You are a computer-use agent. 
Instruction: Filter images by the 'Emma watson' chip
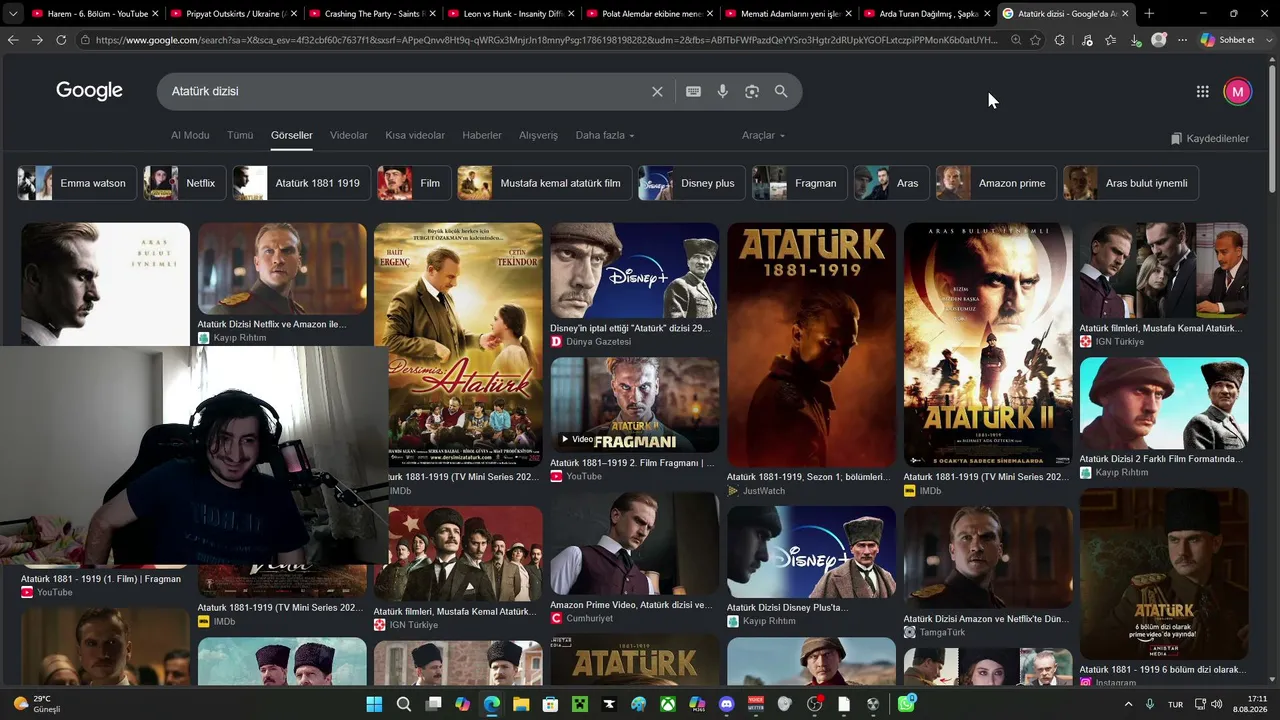coord(77,183)
